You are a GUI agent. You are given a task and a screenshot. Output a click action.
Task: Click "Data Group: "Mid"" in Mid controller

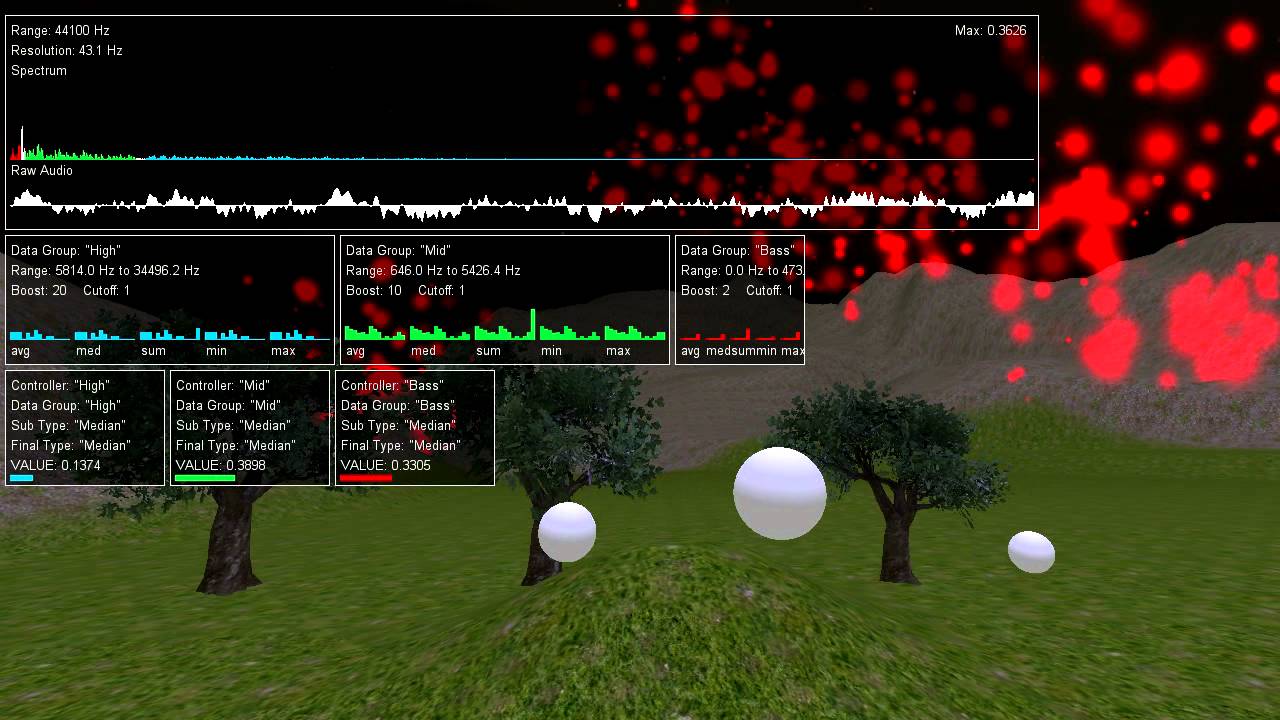point(228,406)
